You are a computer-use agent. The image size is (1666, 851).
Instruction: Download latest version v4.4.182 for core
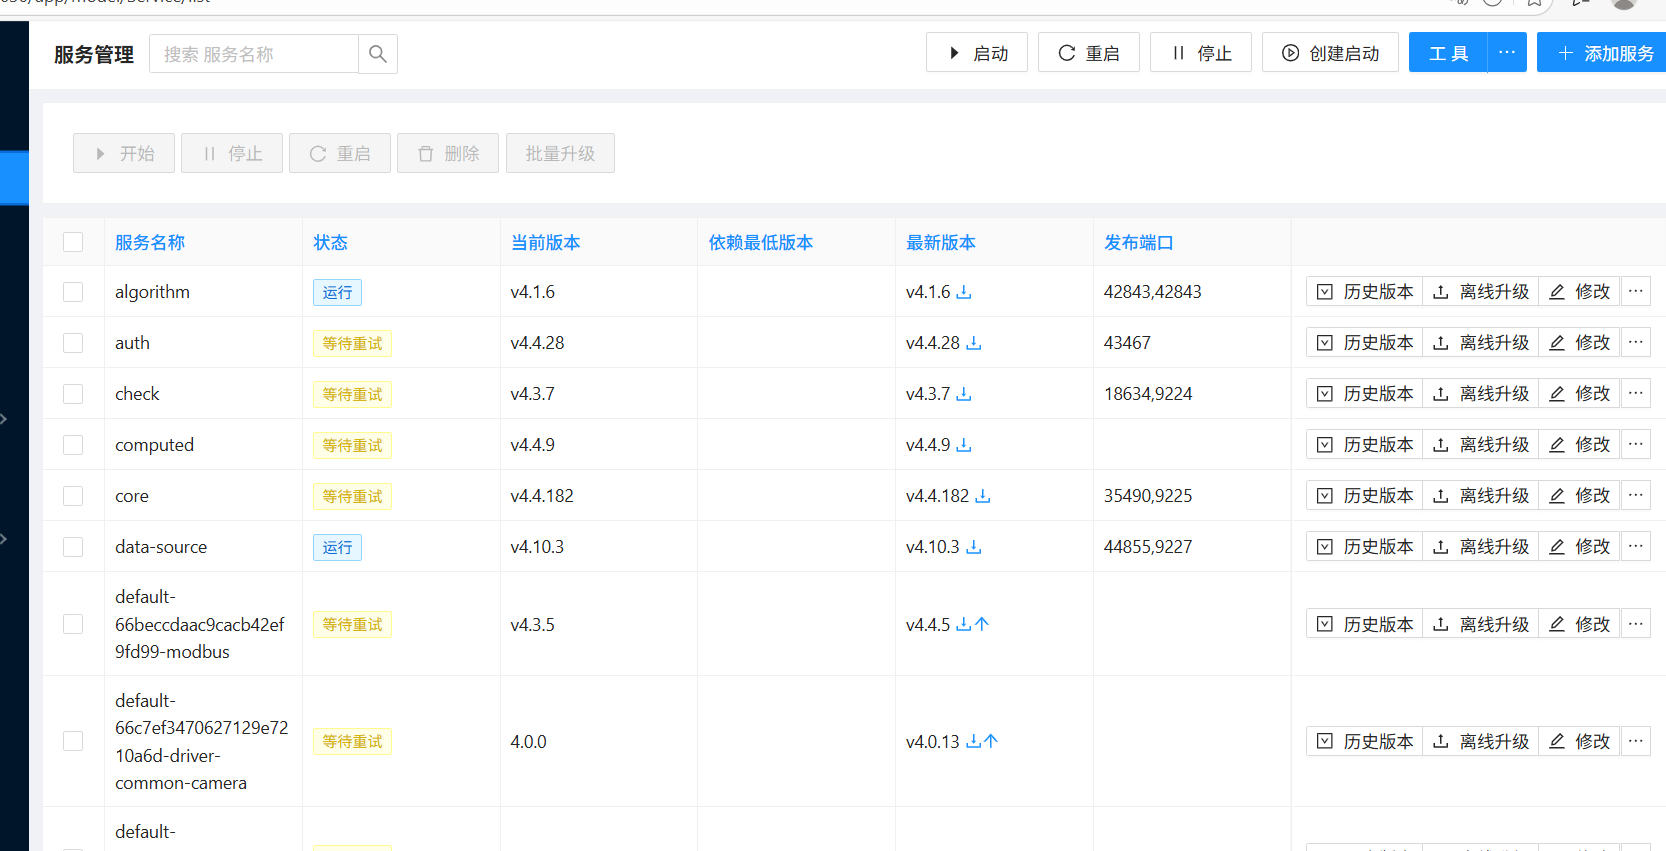[x=983, y=496]
